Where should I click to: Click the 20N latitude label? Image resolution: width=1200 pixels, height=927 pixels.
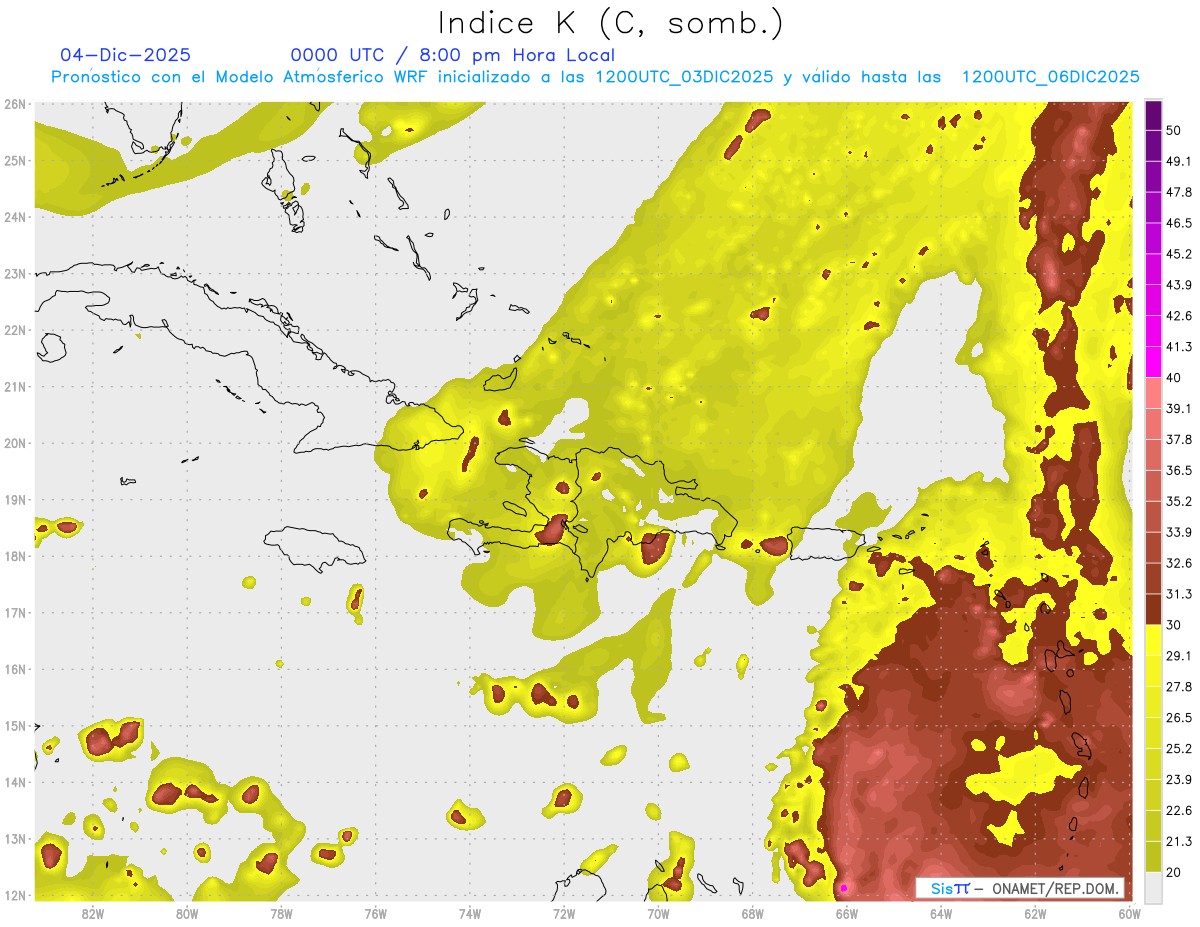pos(14,443)
